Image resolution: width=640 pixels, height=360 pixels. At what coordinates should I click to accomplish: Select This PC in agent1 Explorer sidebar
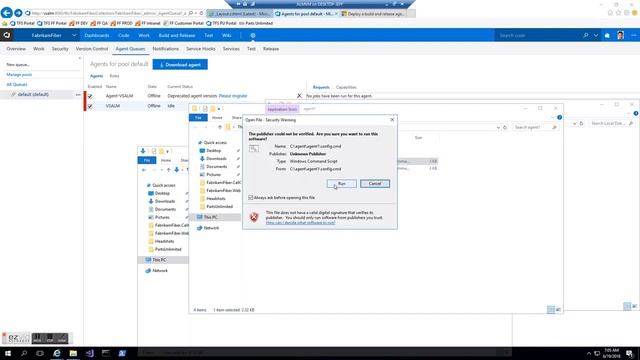tap(211, 217)
